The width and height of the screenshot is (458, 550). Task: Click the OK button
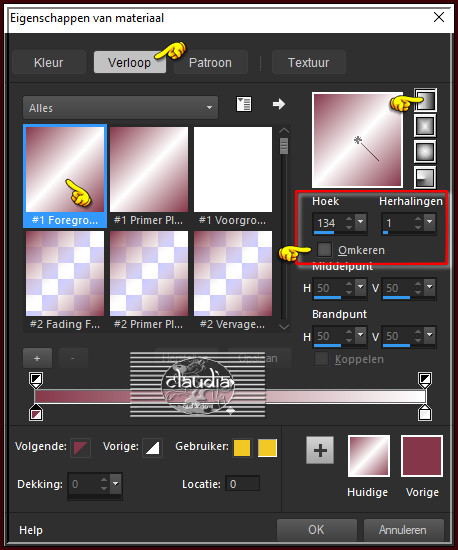coord(316,530)
